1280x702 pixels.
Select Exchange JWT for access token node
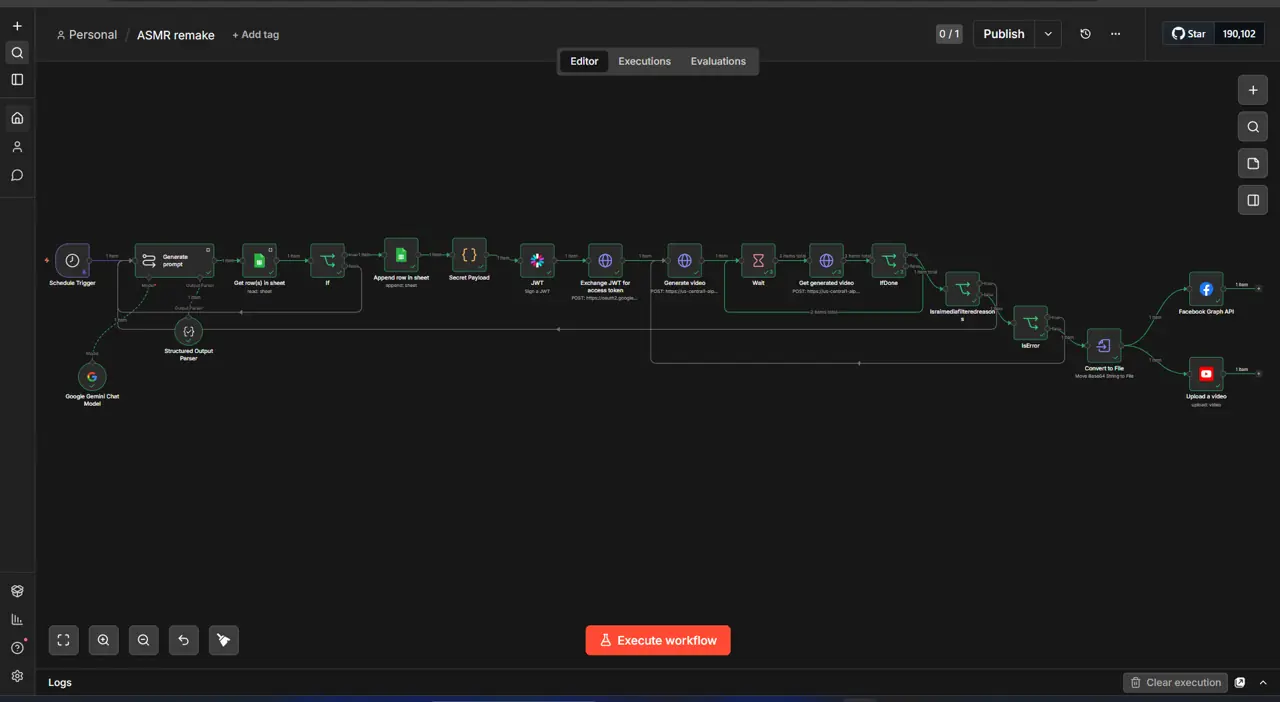point(605,260)
